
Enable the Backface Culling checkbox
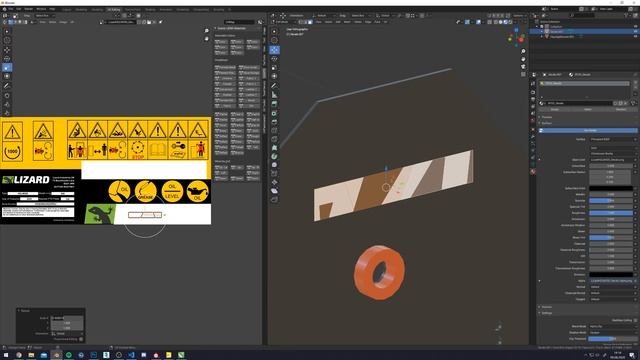[636, 320]
